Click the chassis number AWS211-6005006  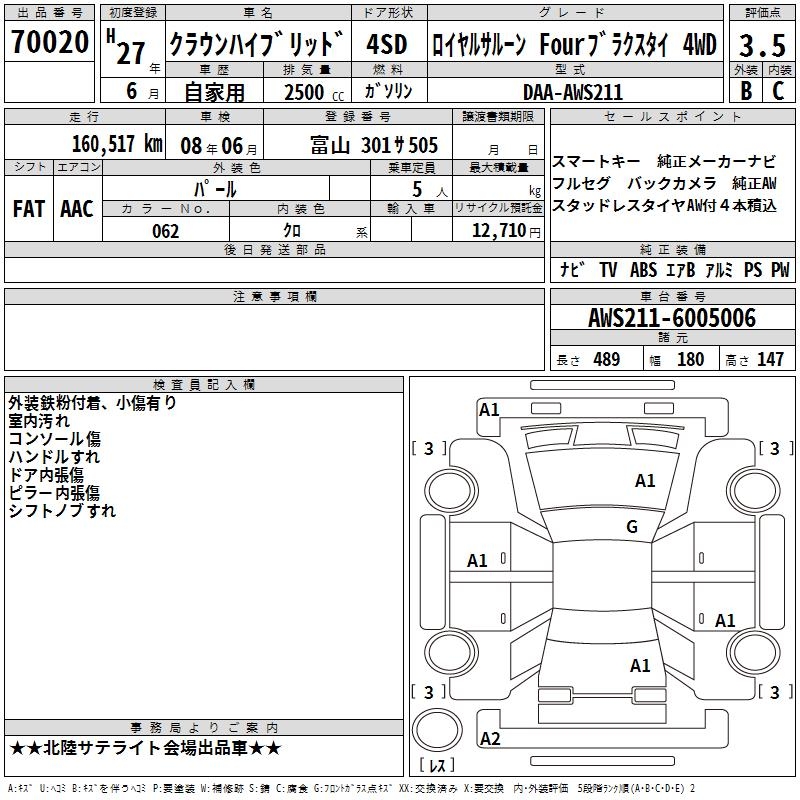coord(672,318)
